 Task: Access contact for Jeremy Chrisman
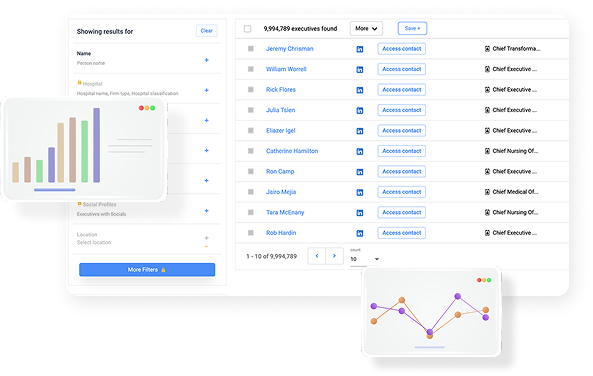click(401, 49)
